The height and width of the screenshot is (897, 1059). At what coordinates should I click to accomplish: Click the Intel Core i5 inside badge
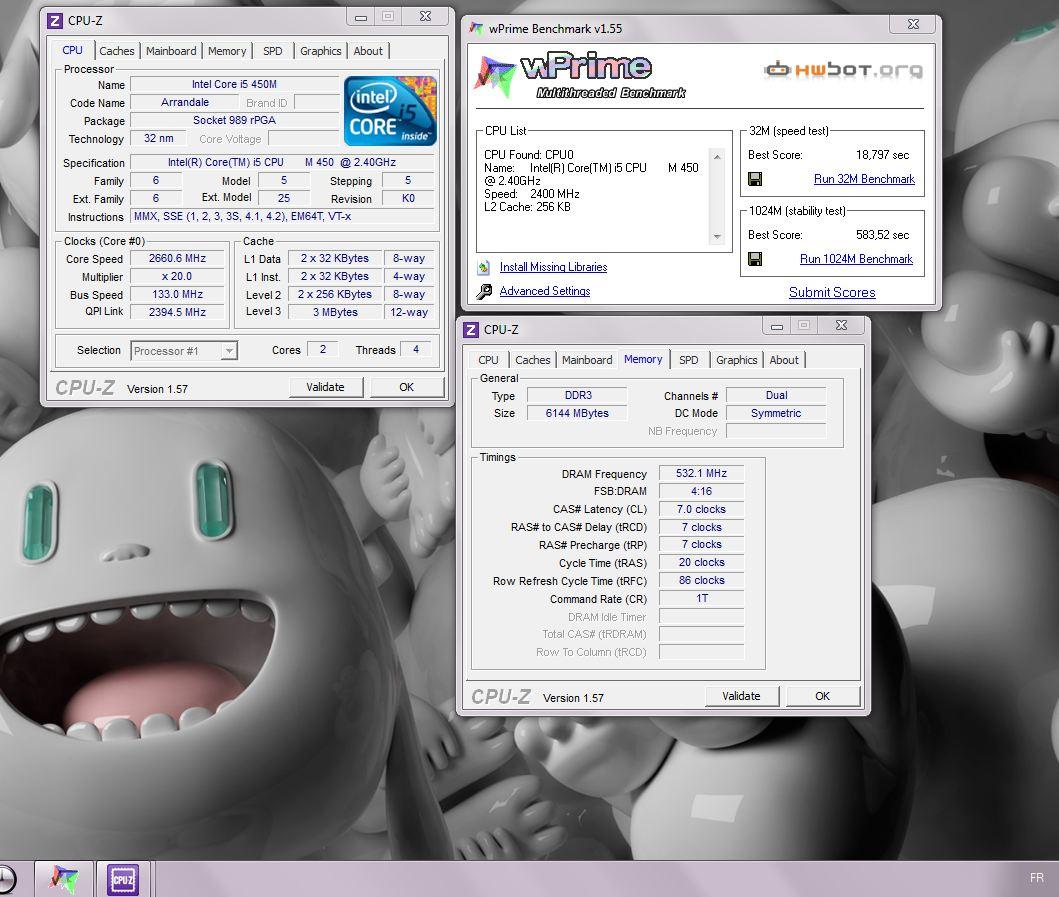(x=390, y=111)
